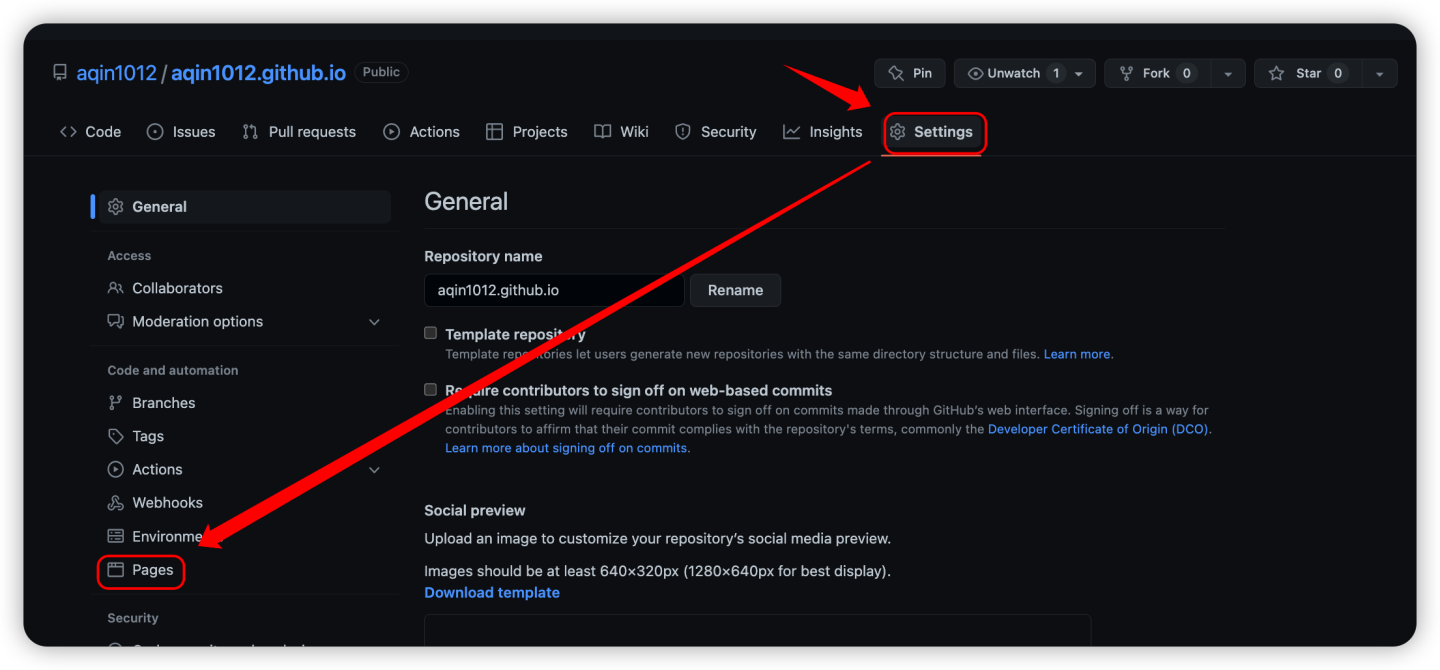Click the Download template link
Image resolution: width=1440 pixels, height=670 pixels.
pos(492,593)
